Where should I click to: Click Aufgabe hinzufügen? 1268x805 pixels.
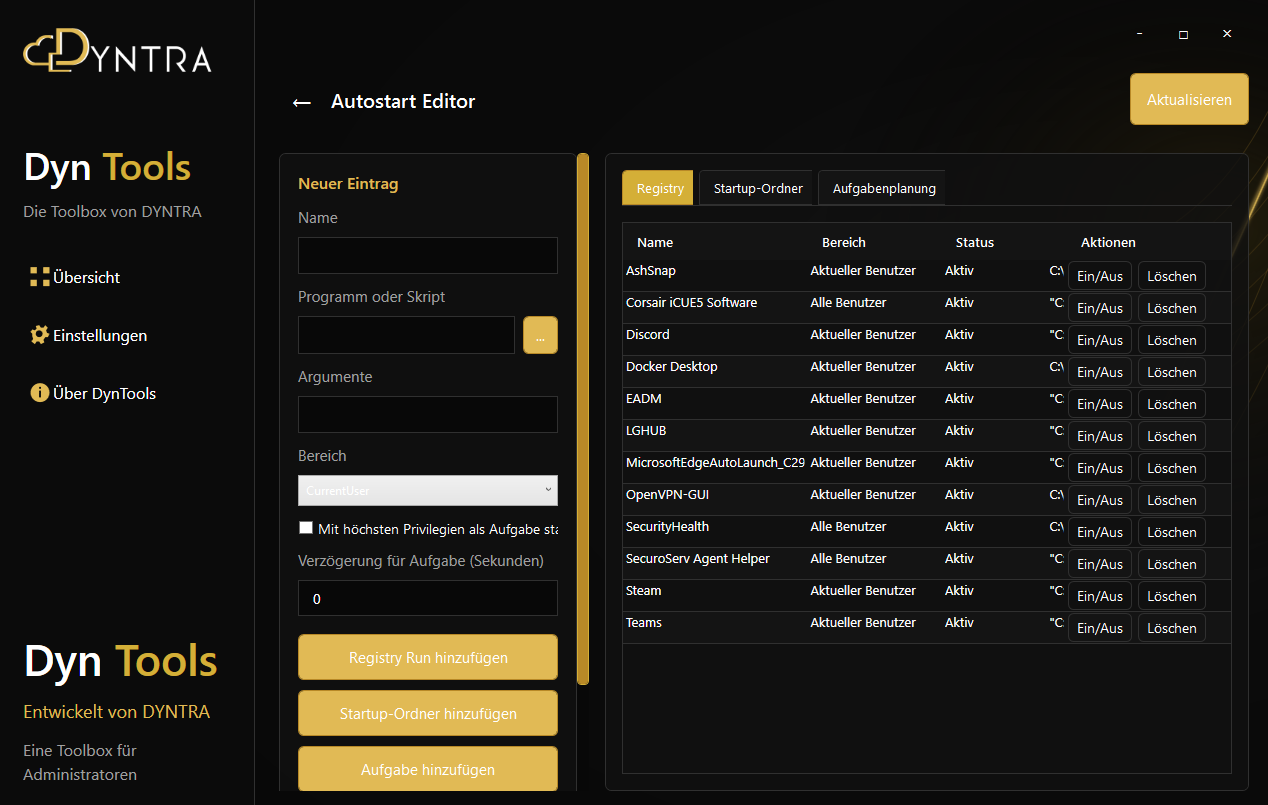[428, 769]
